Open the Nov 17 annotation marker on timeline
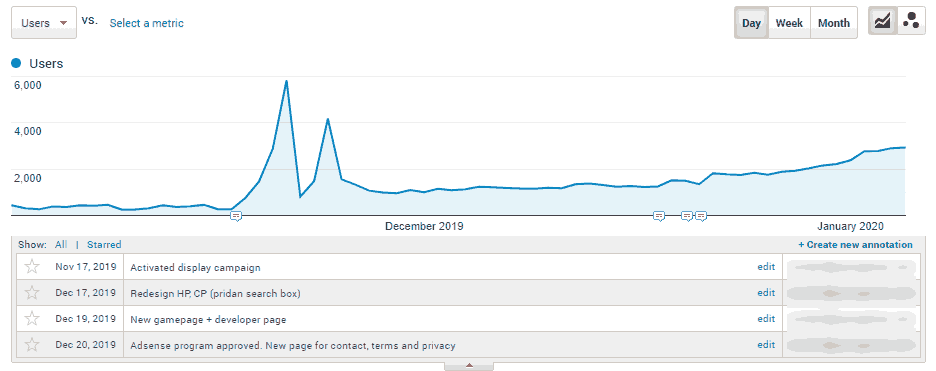Image resolution: width=936 pixels, height=371 pixels. pyautogui.click(x=236, y=216)
